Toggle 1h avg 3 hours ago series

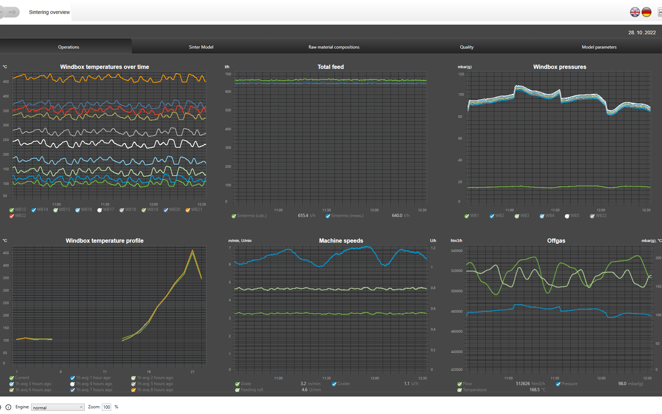12,384
